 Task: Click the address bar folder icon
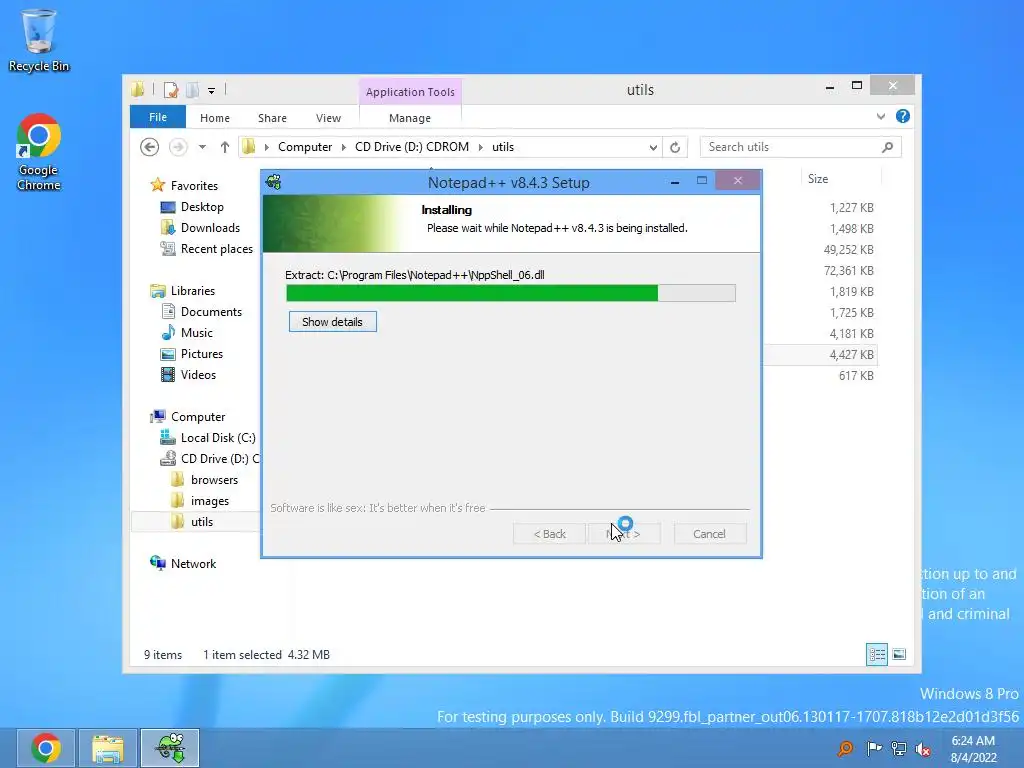pyautogui.click(x=248, y=147)
